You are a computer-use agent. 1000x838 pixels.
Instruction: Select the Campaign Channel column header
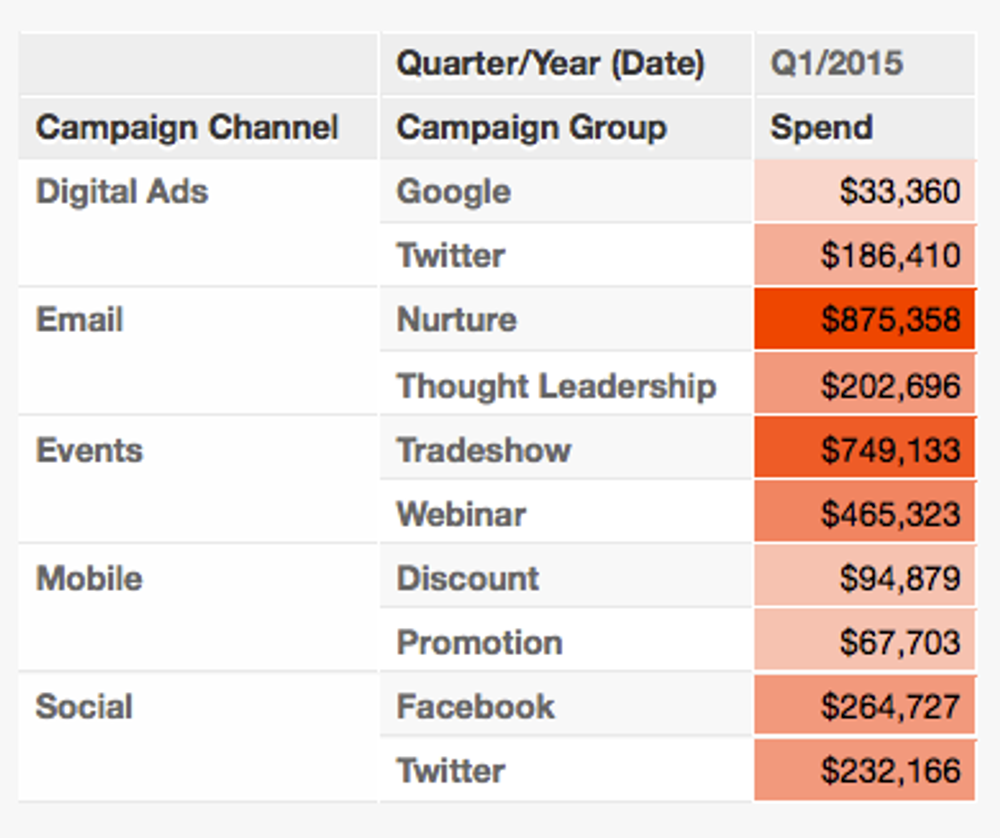[198, 128]
